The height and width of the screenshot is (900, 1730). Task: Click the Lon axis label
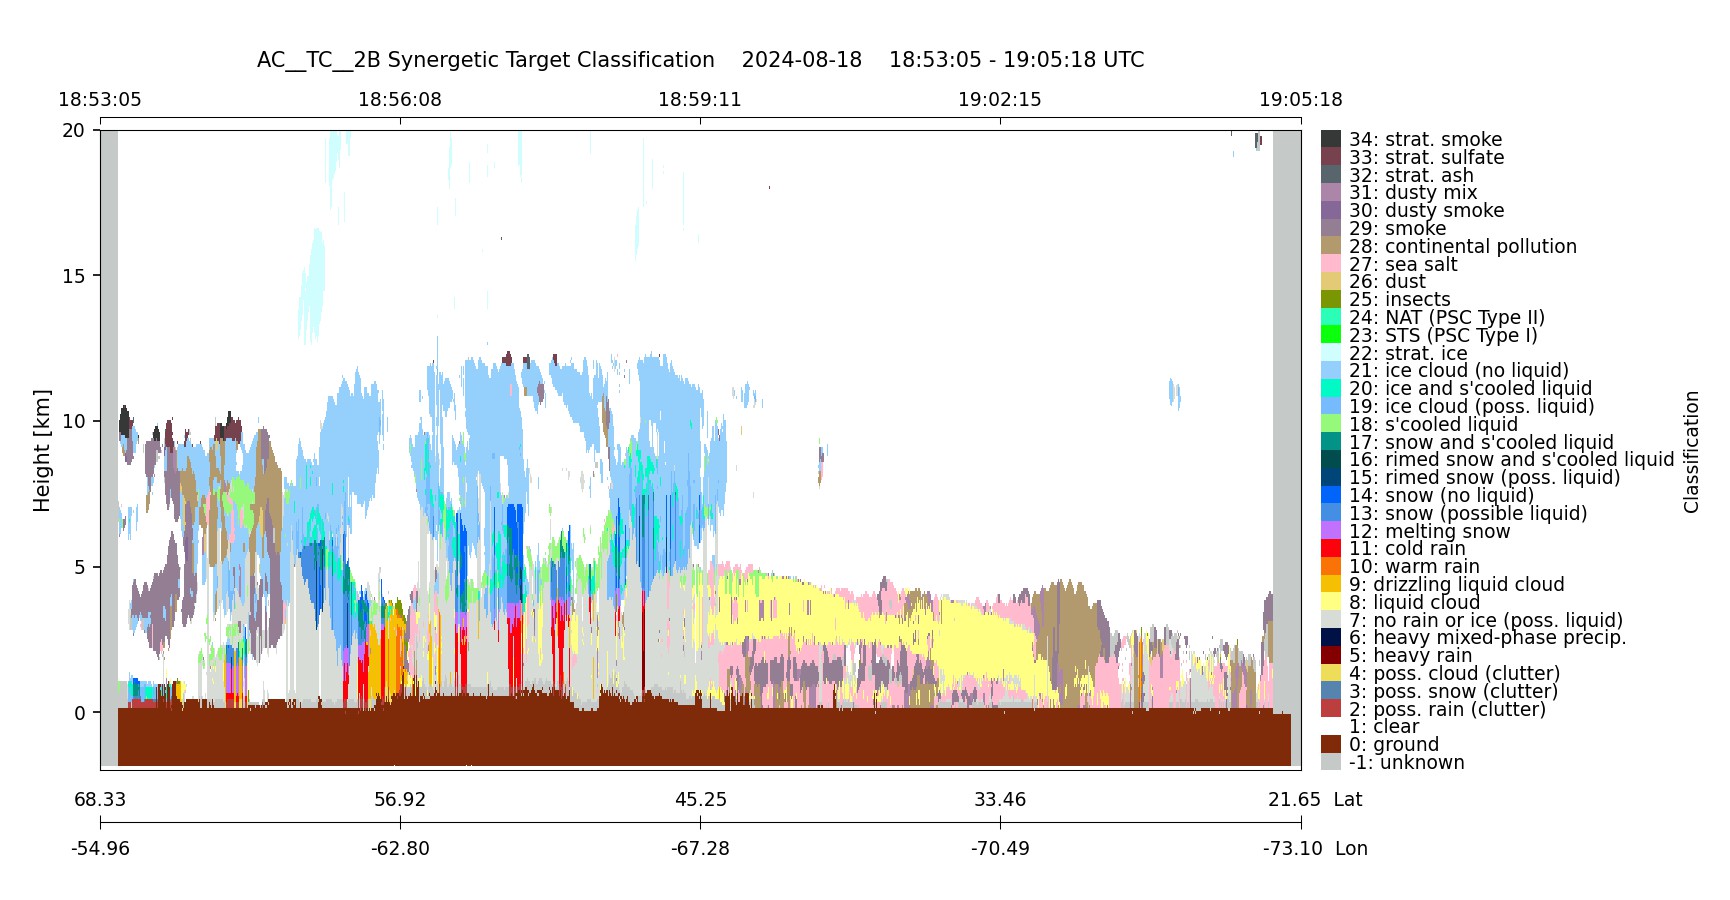click(1351, 849)
